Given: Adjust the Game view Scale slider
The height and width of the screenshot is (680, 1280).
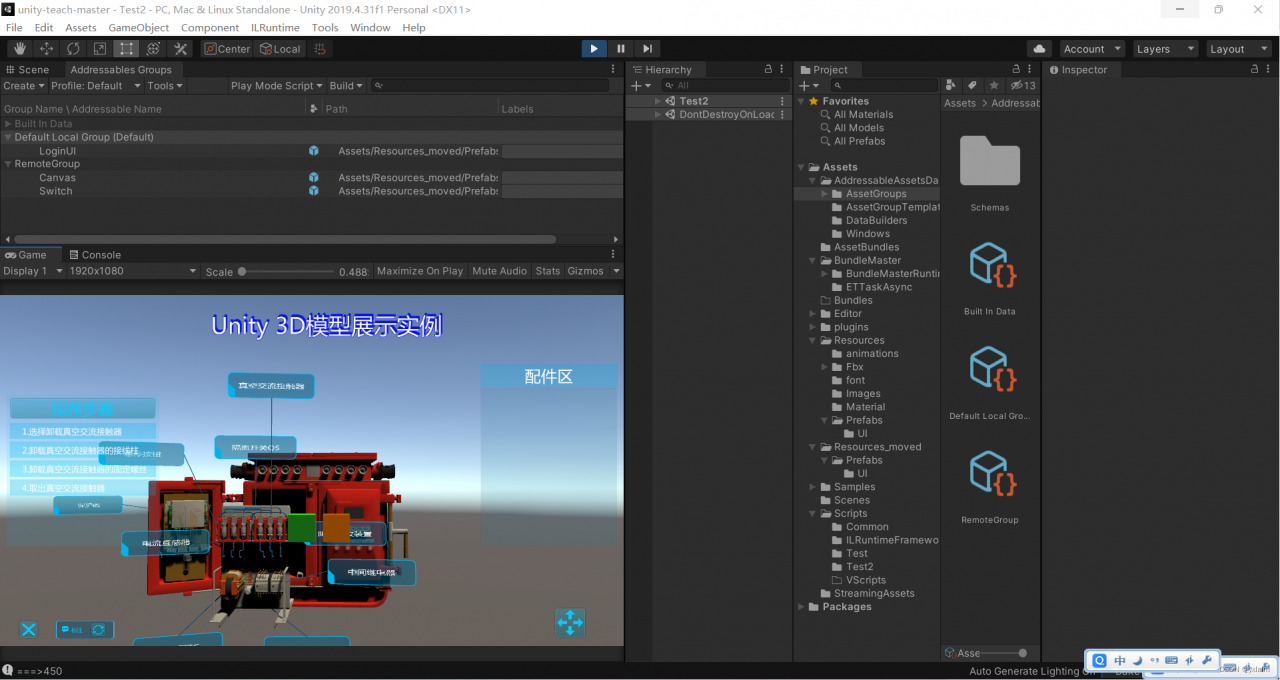Looking at the screenshot, I should [288, 271].
